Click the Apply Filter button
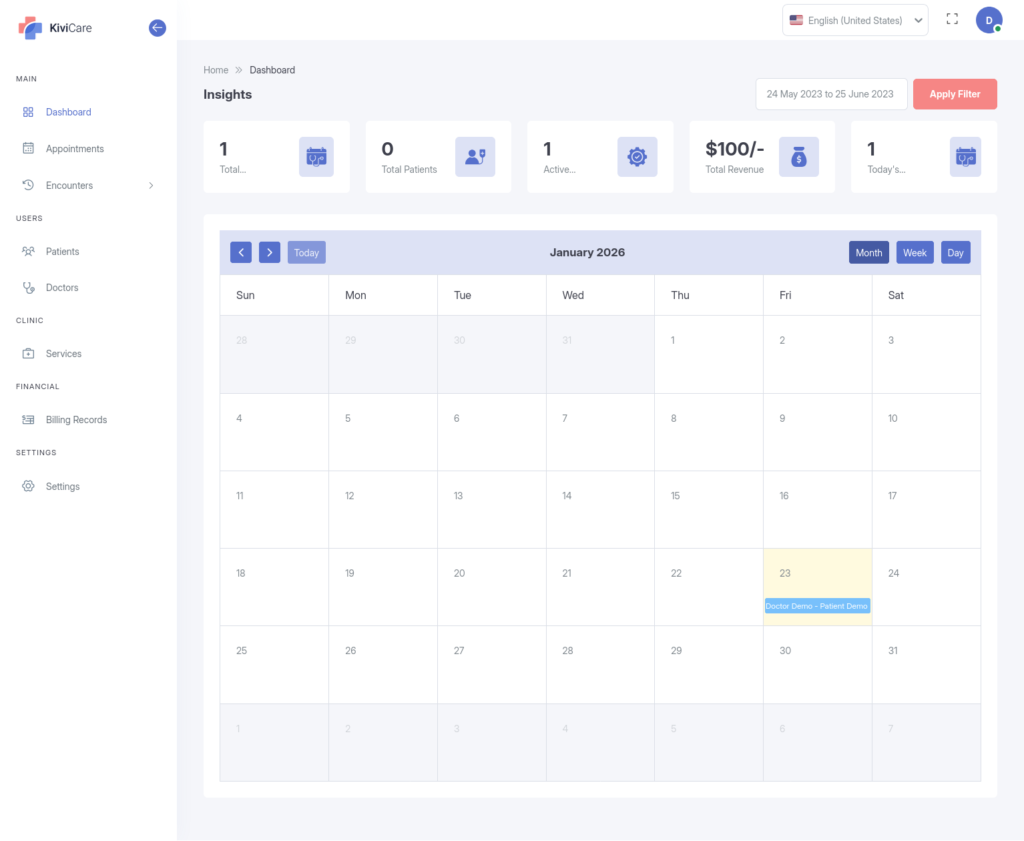 coord(954,94)
